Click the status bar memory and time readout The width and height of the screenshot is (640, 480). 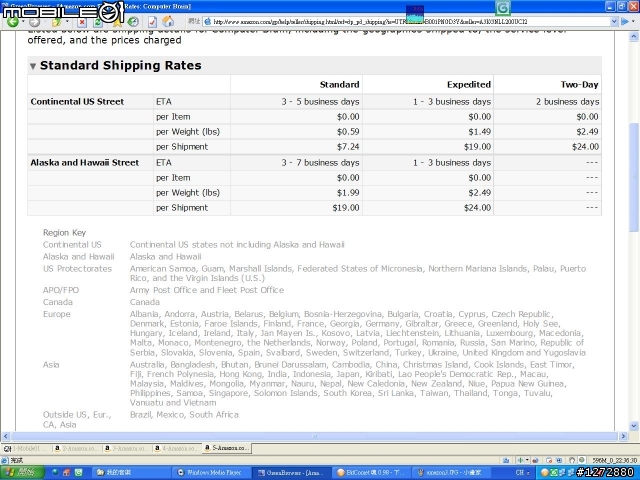pyautogui.click(x=614, y=460)
